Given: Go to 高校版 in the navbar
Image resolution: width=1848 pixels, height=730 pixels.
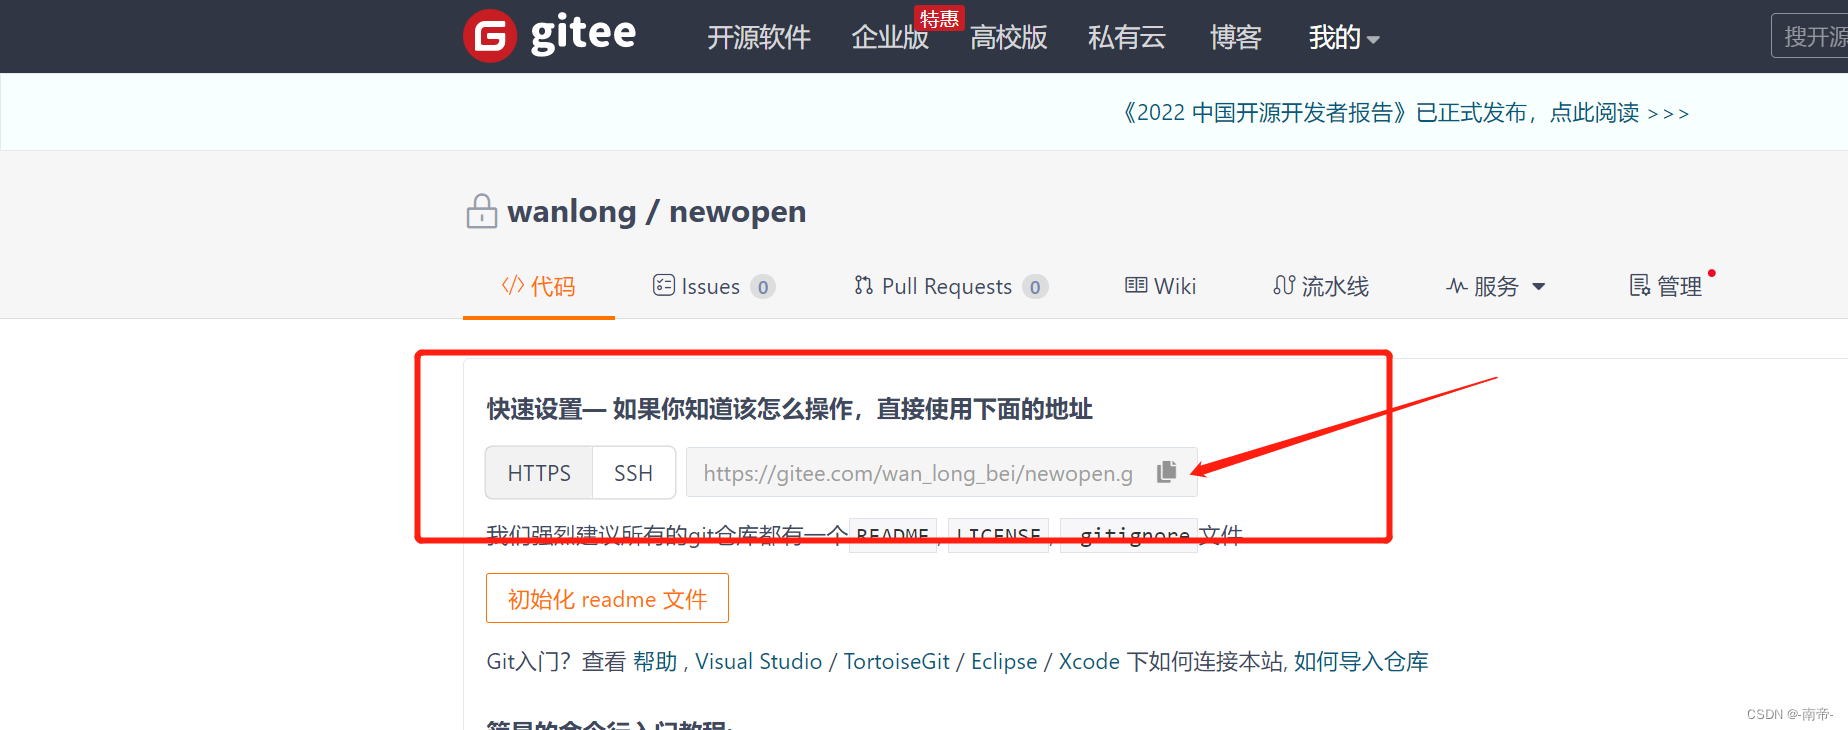Looking at the screenshot, I should [x=1009, y=38].
